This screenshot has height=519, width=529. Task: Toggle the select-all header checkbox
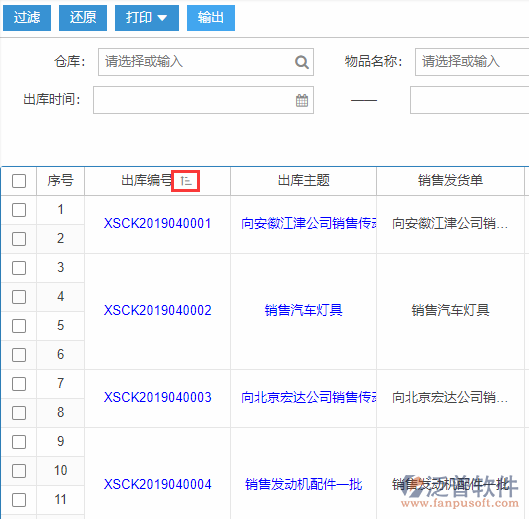pyautogui.click(x=19, y=181)
